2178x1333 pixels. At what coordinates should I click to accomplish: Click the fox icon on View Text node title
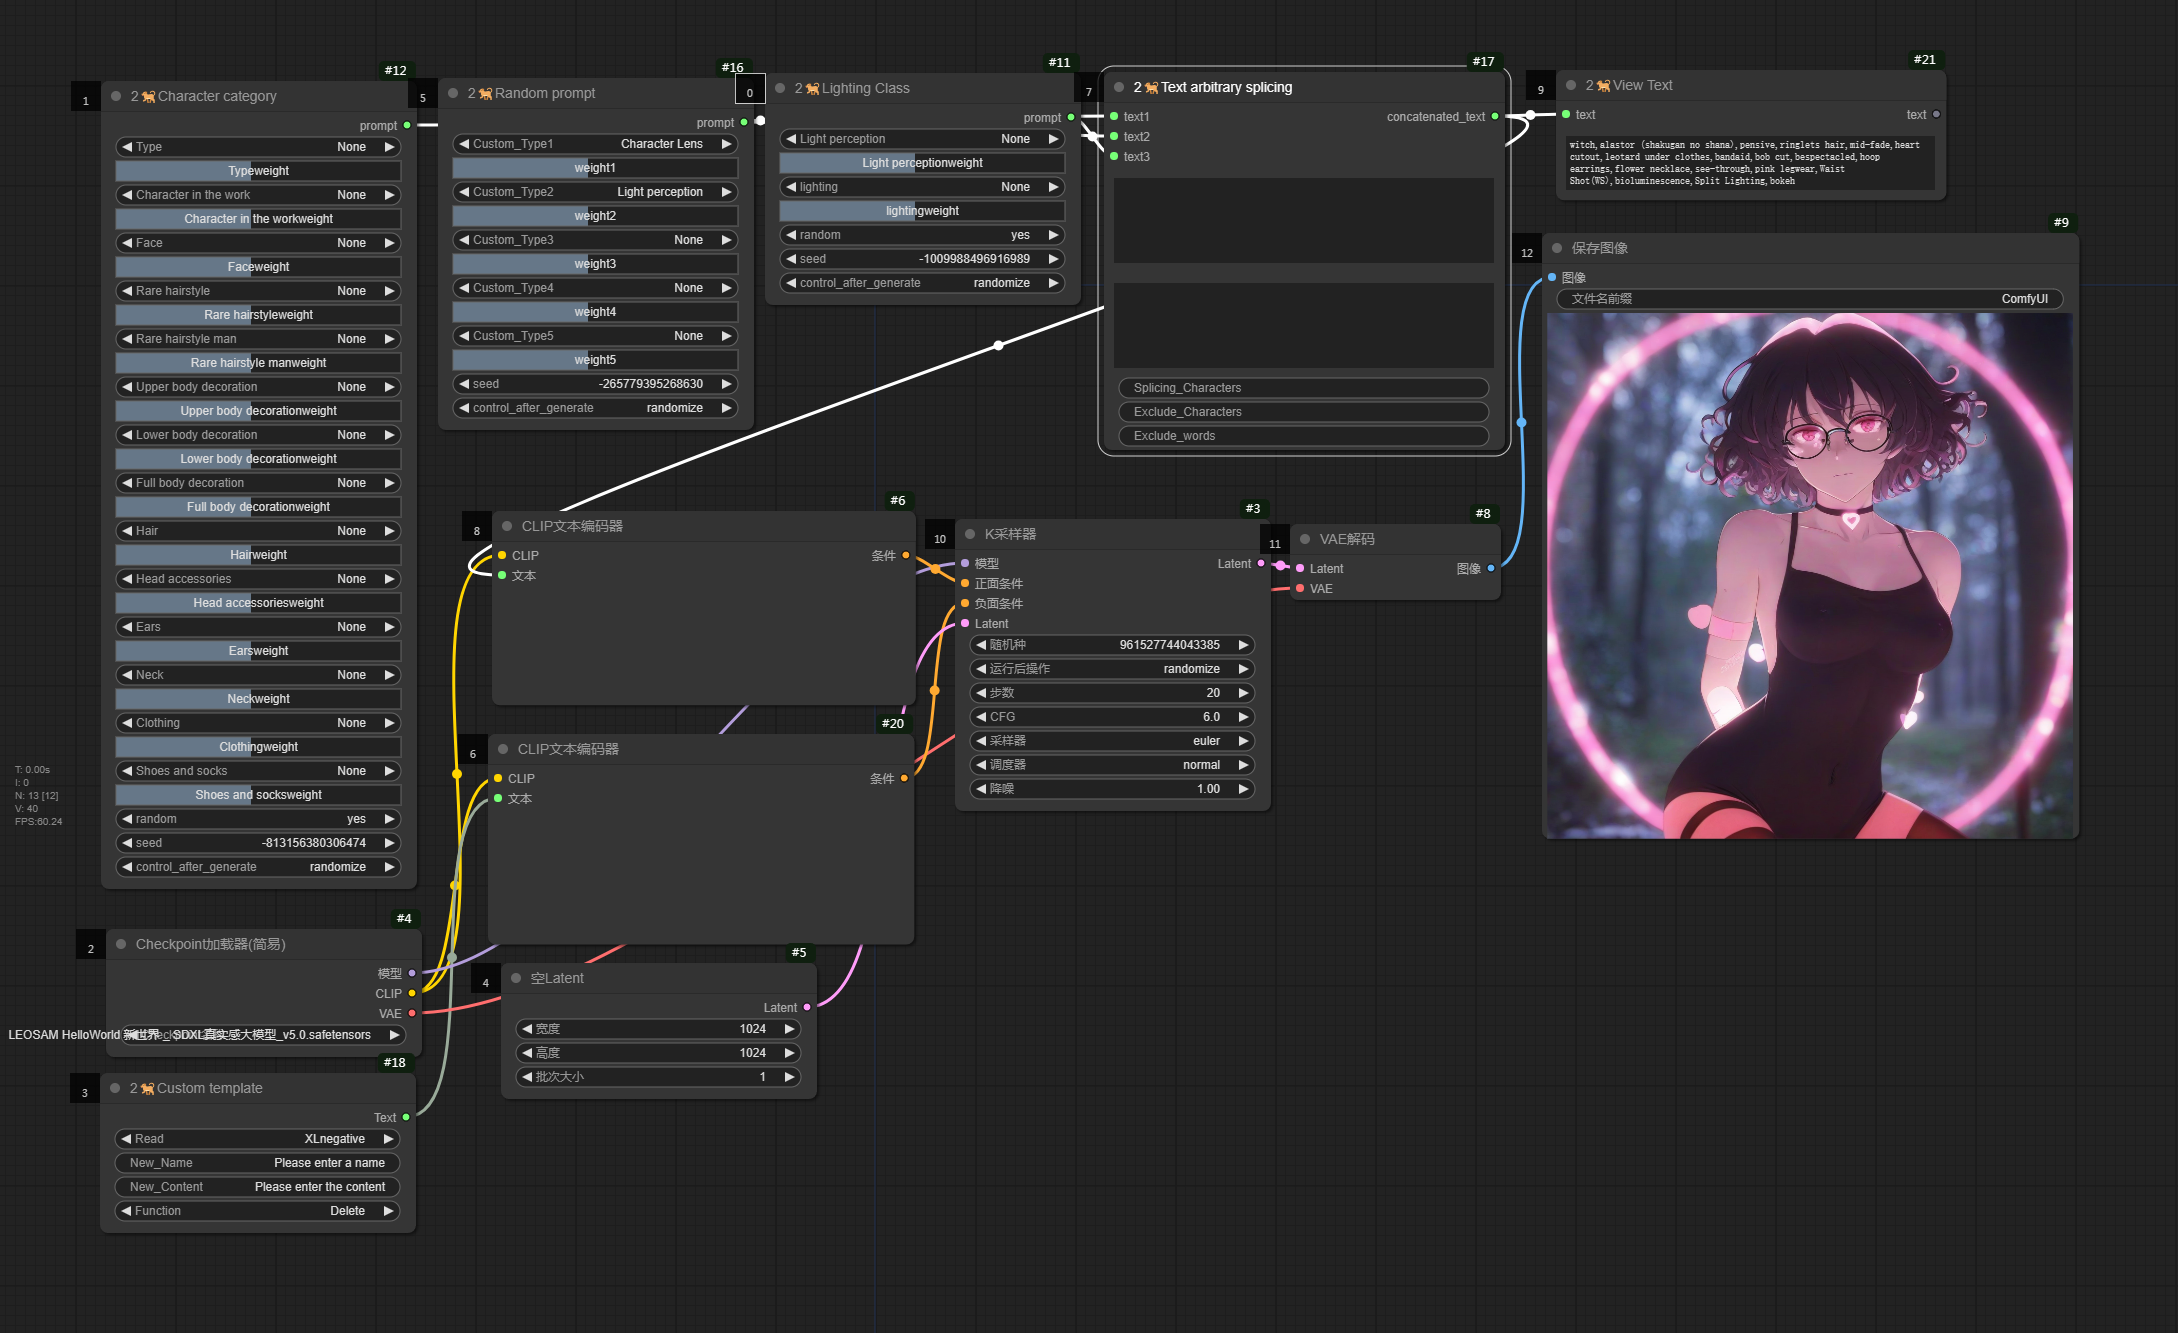tap(1604, 86)
